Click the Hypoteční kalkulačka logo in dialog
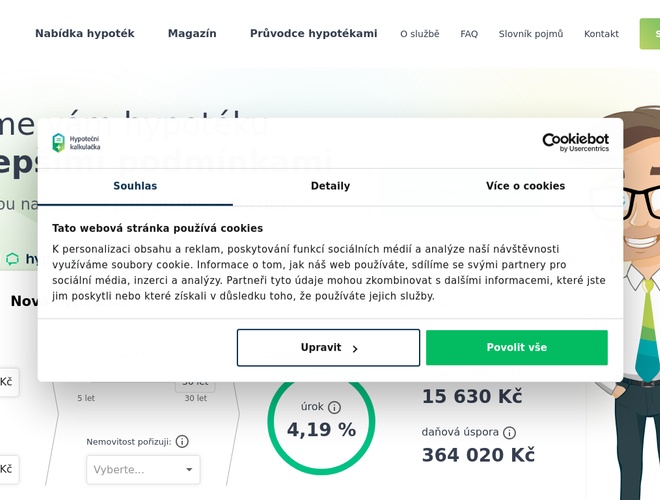 pyautogui.click(x=76, y=143)
